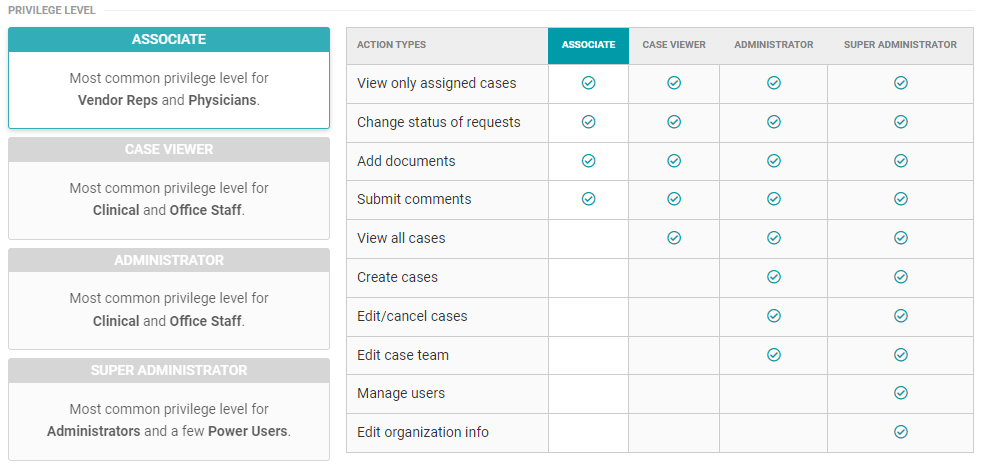Click Super Administrator checkmark for Manage users
986x469 pixels.
900,393
